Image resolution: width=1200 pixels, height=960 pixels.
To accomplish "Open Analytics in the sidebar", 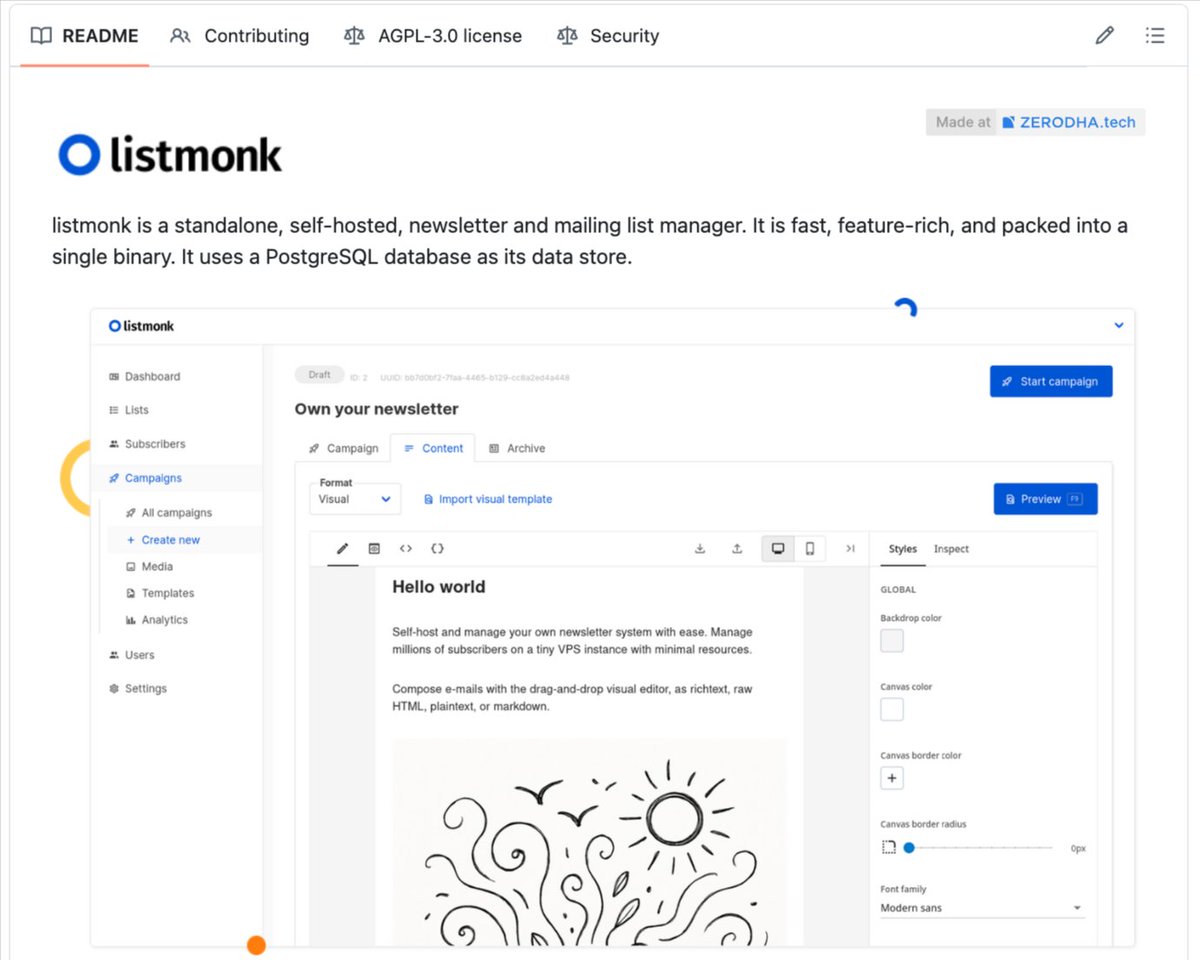I will coord(158,620).
